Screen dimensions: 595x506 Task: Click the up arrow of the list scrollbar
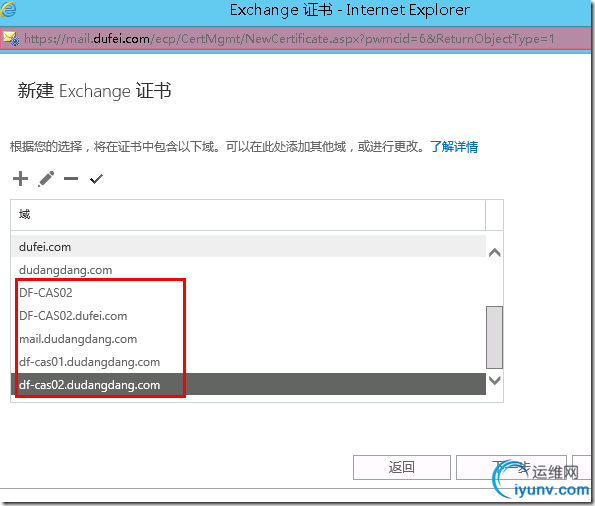pos(494,252)
